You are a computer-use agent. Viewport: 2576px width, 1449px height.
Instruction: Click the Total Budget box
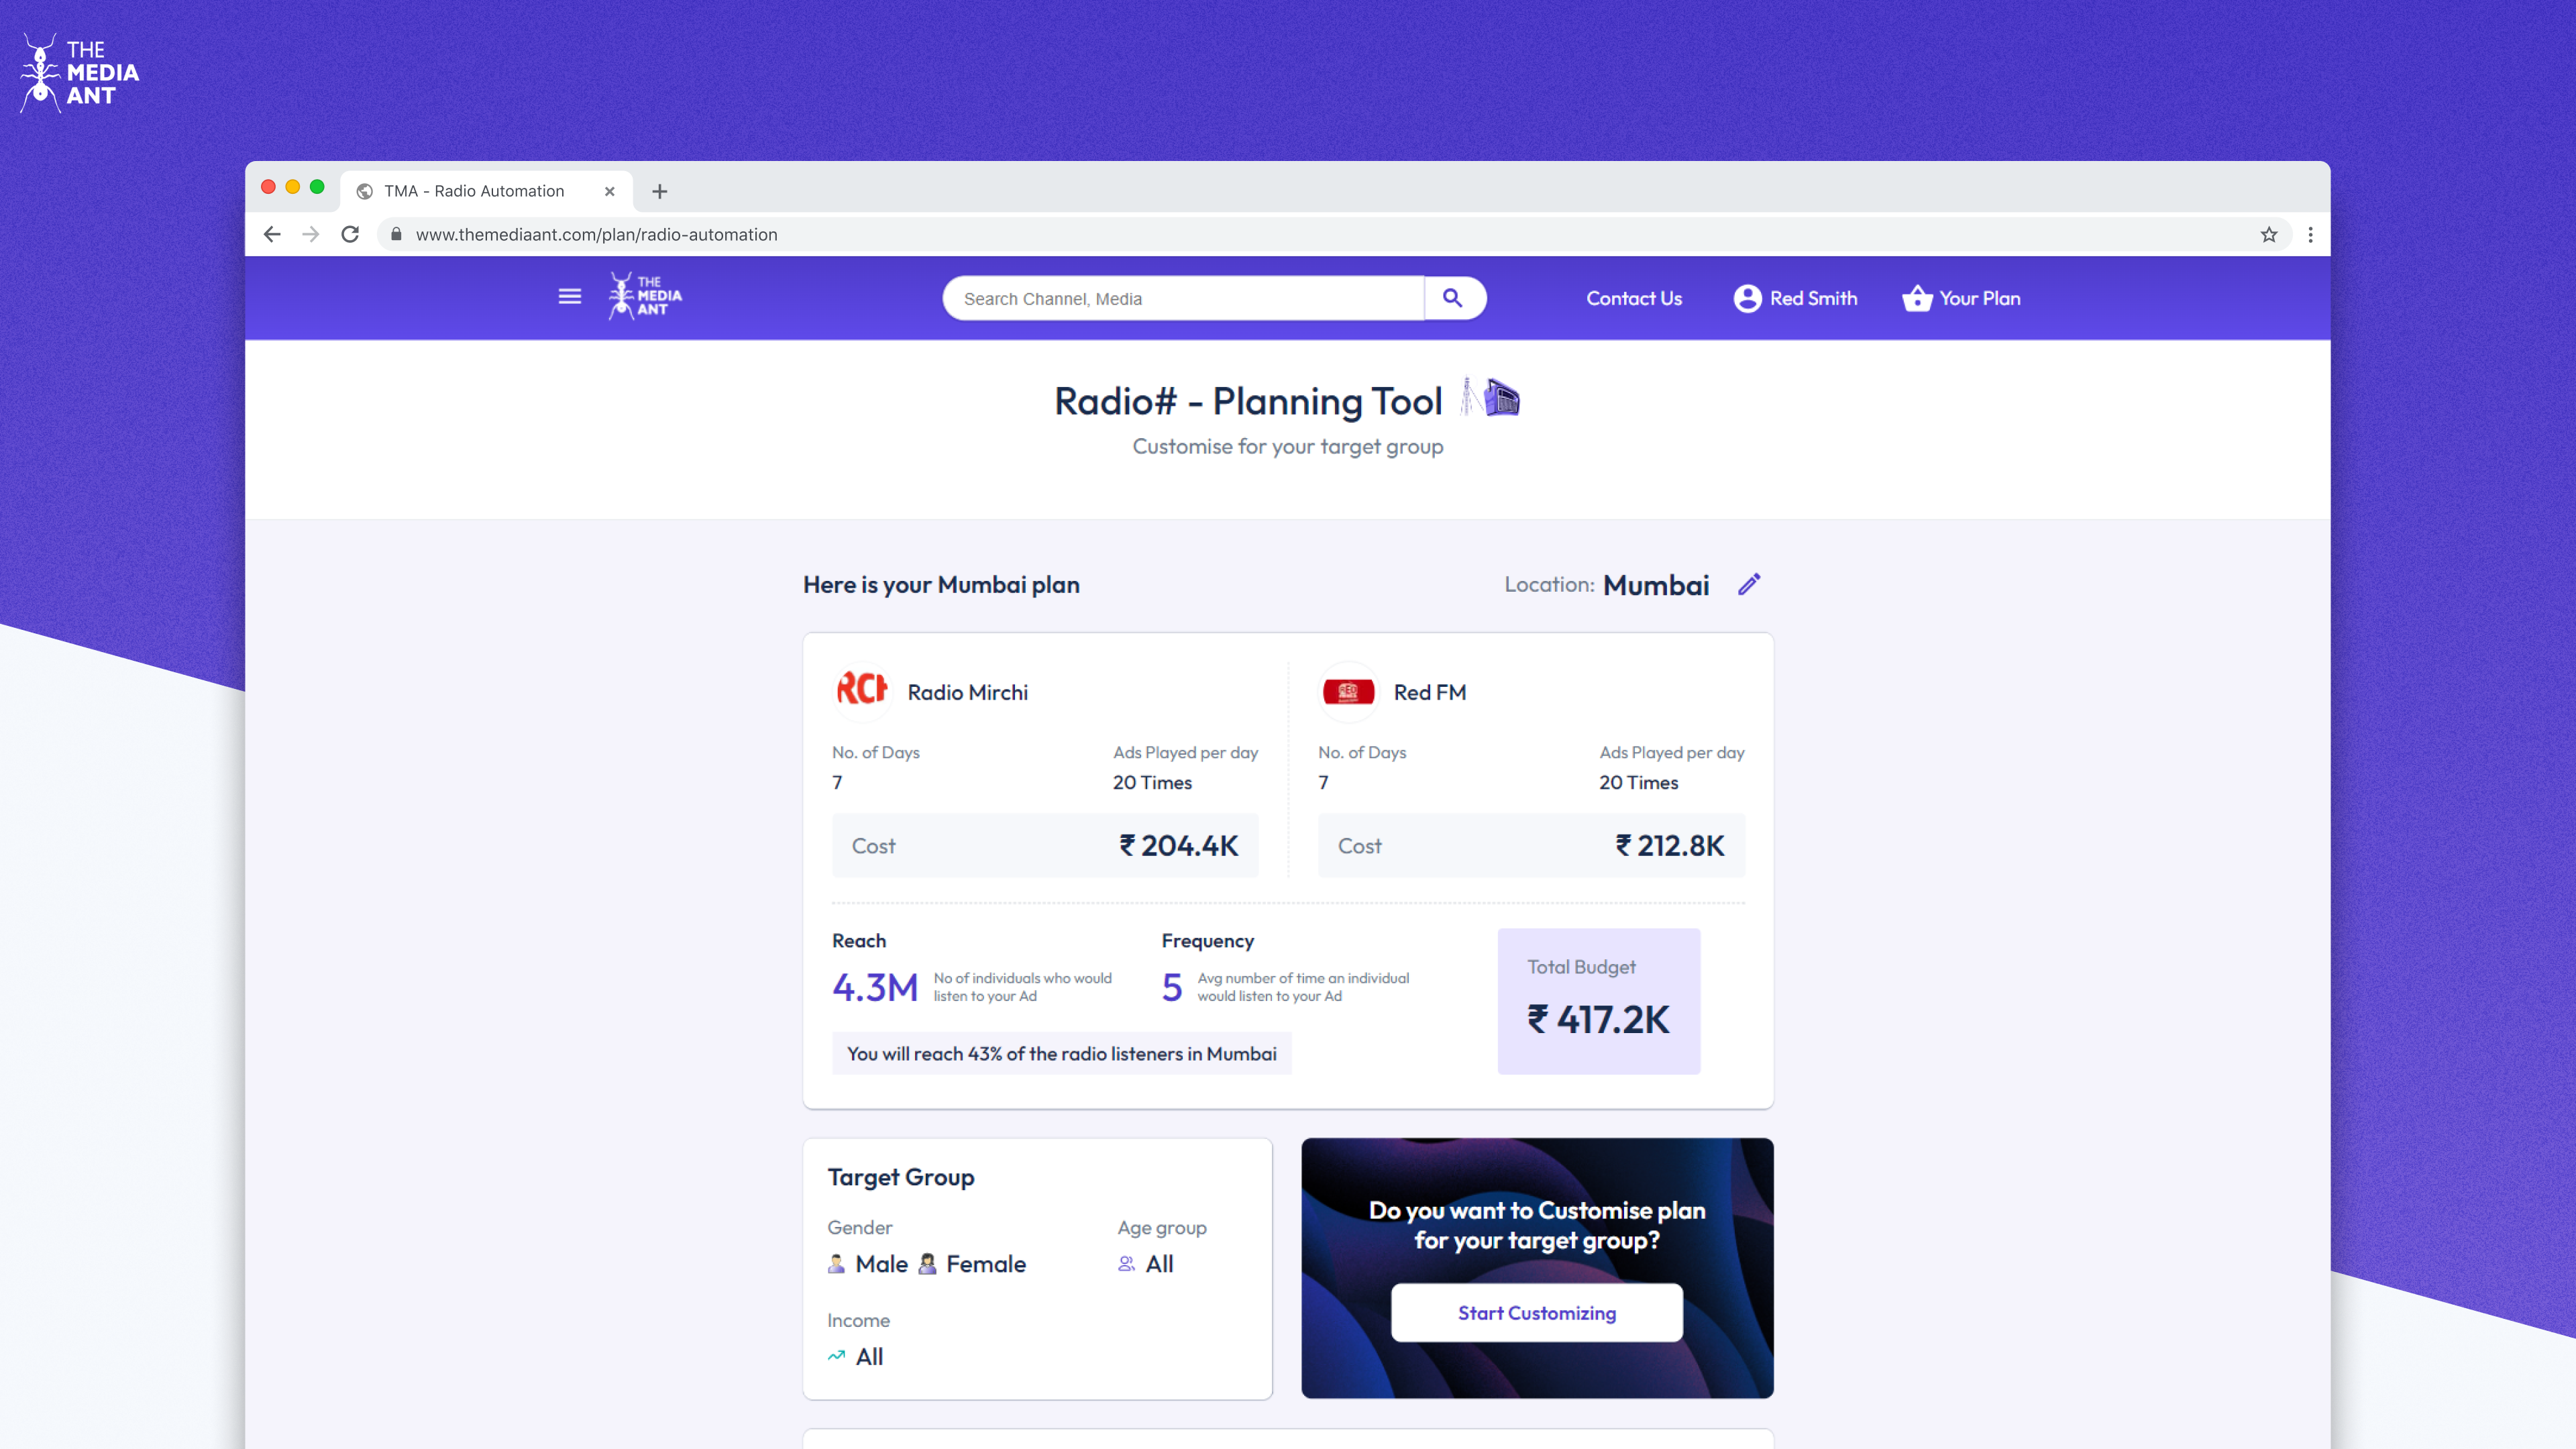pyautogui.click(x=1598, y=1001)
